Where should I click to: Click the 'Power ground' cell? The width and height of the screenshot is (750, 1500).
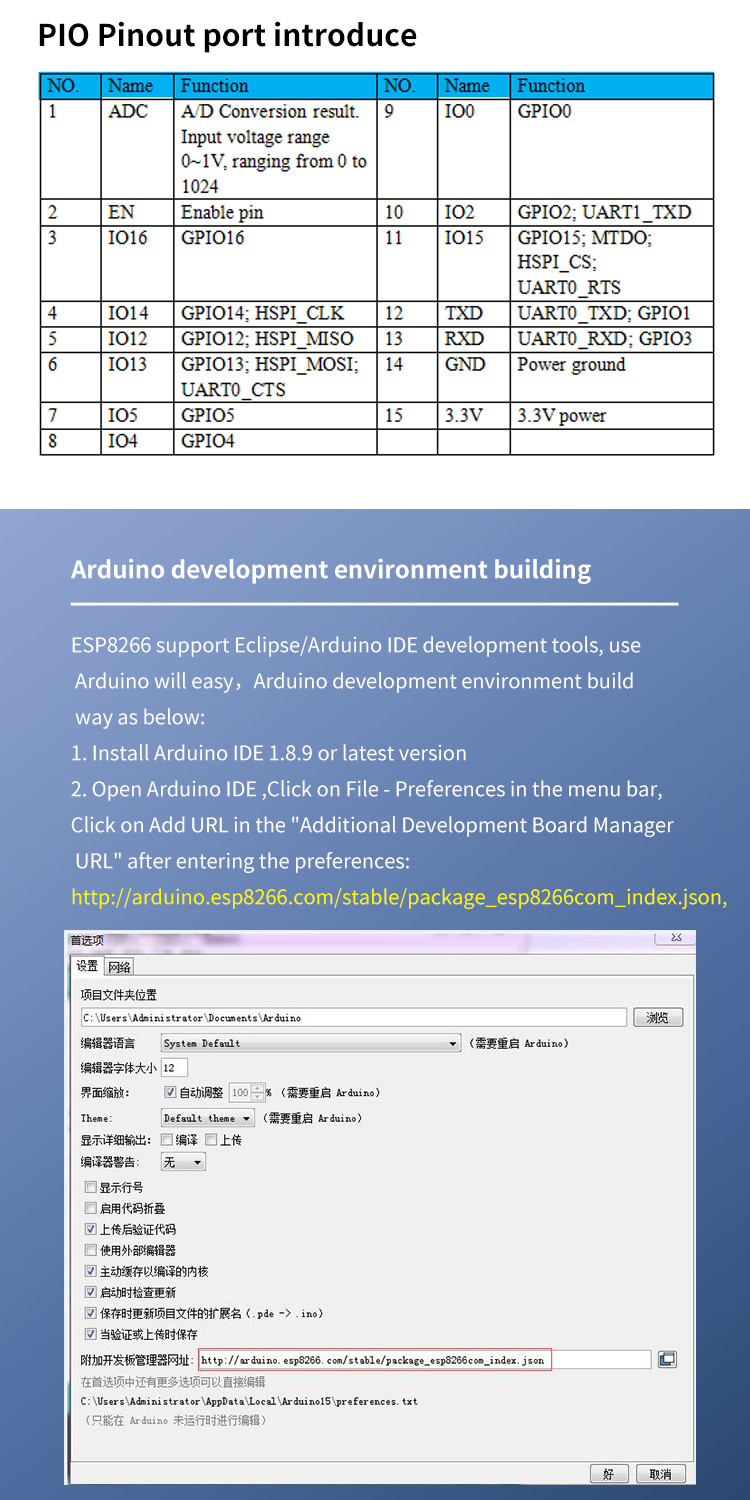(x=611, y=377)
